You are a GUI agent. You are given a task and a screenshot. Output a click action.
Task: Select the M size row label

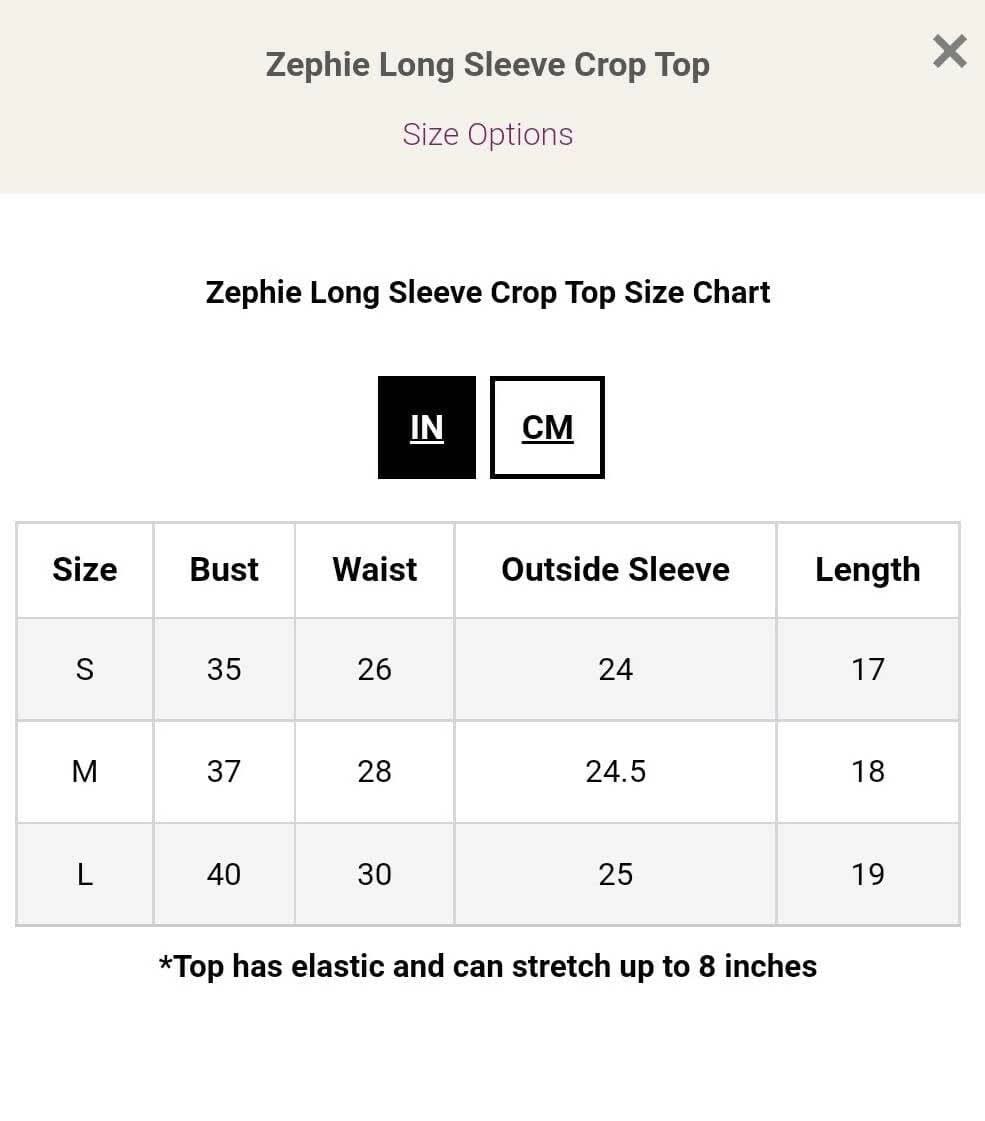point(85,771)
